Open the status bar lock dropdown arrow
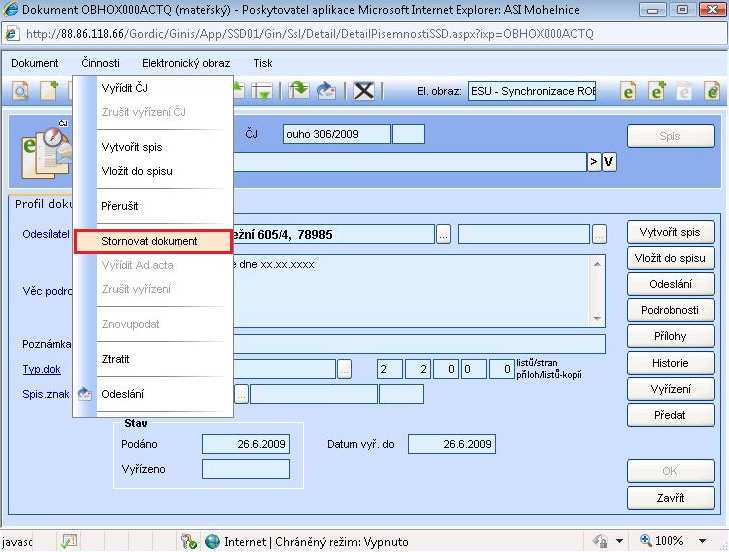Image resolution: width=729 pixels, height=552 pixels. click(619, 541)
